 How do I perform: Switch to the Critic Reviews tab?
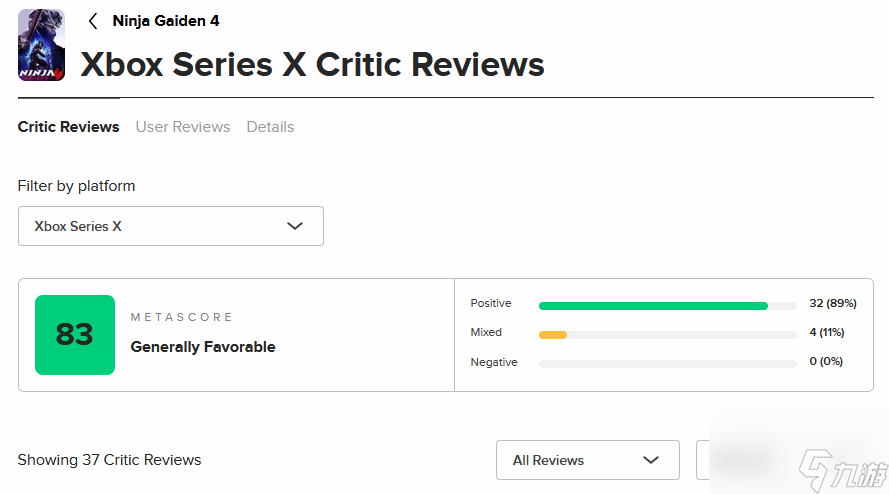click(x=68, y=127)
